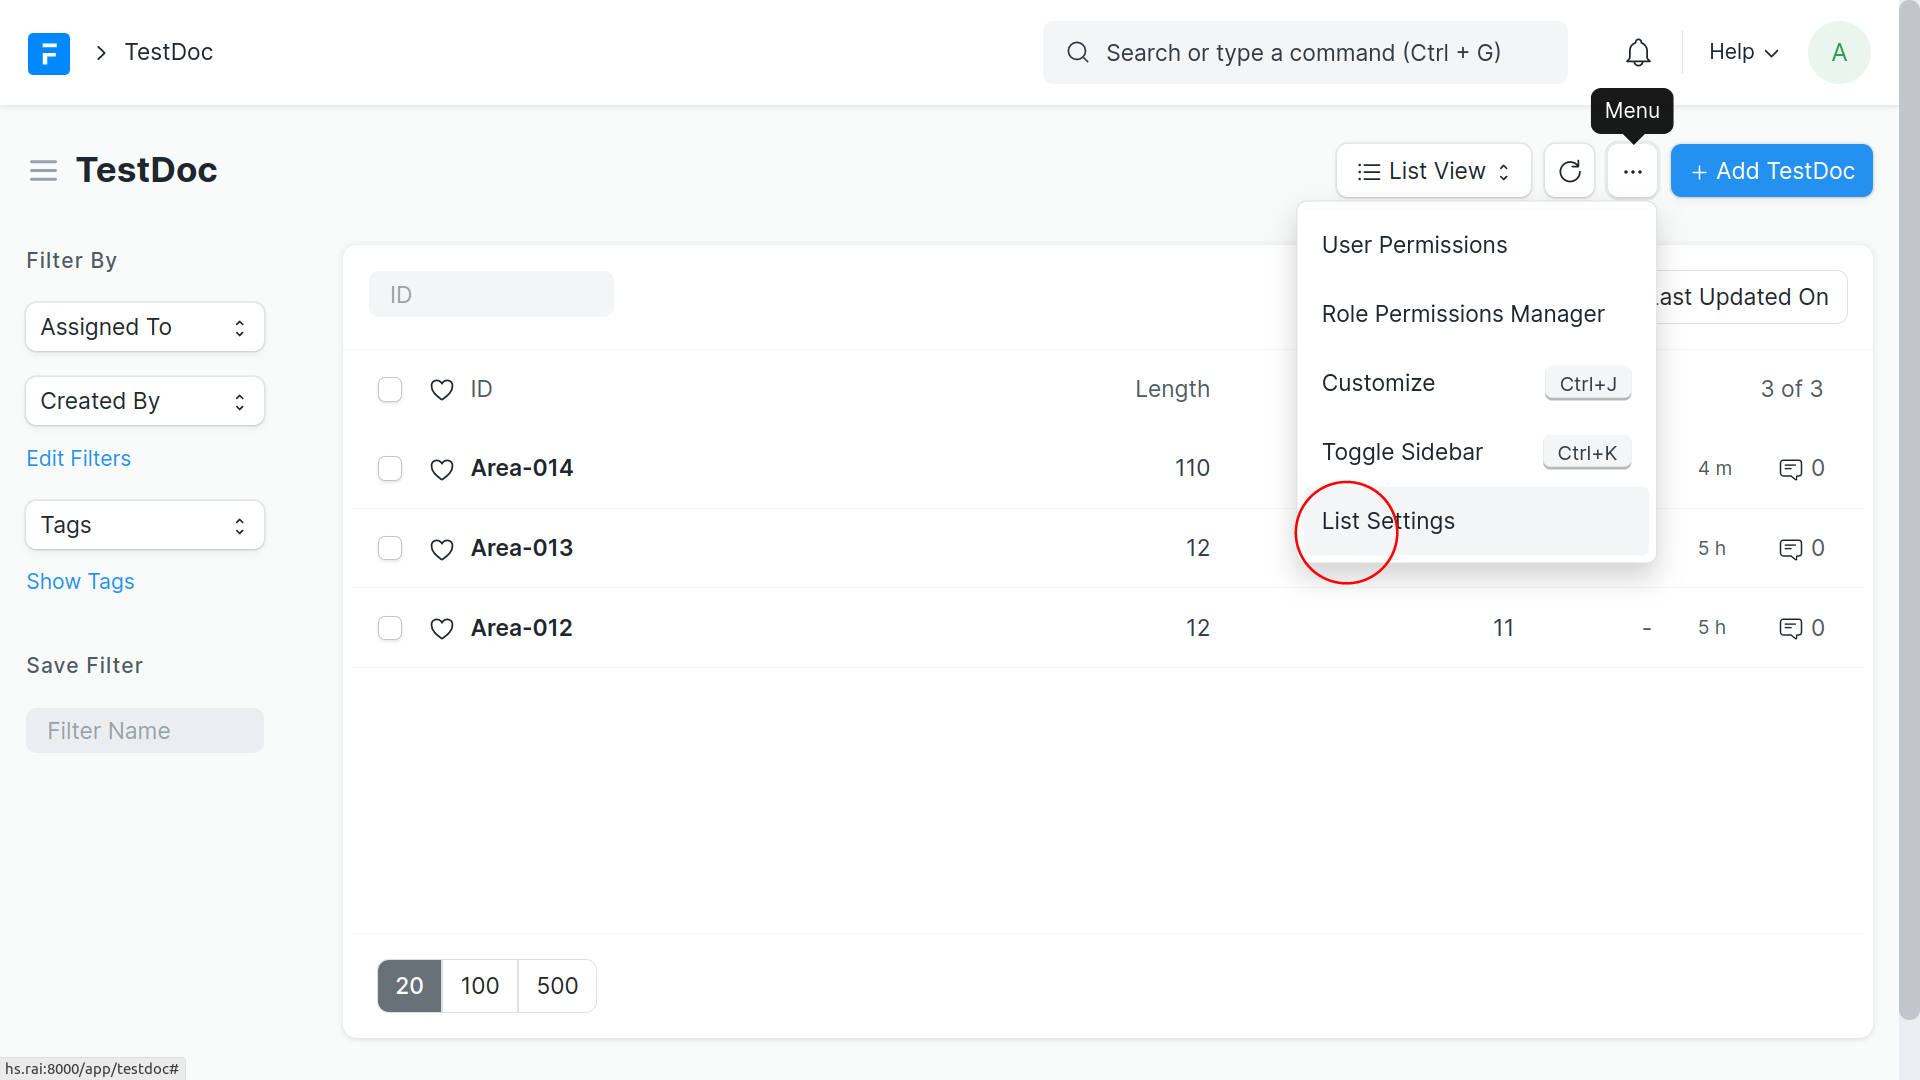Image resolution: width=1920 pixels, height=1080 pixels.
Task: Toggle sidebar via hamburger icon
Action: (43, 171)
